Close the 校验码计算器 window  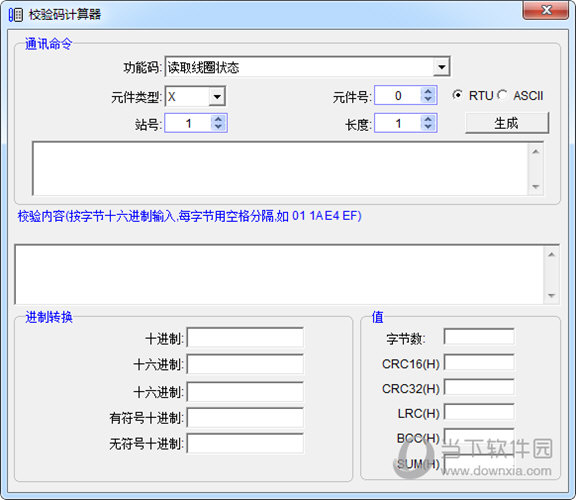546,10
